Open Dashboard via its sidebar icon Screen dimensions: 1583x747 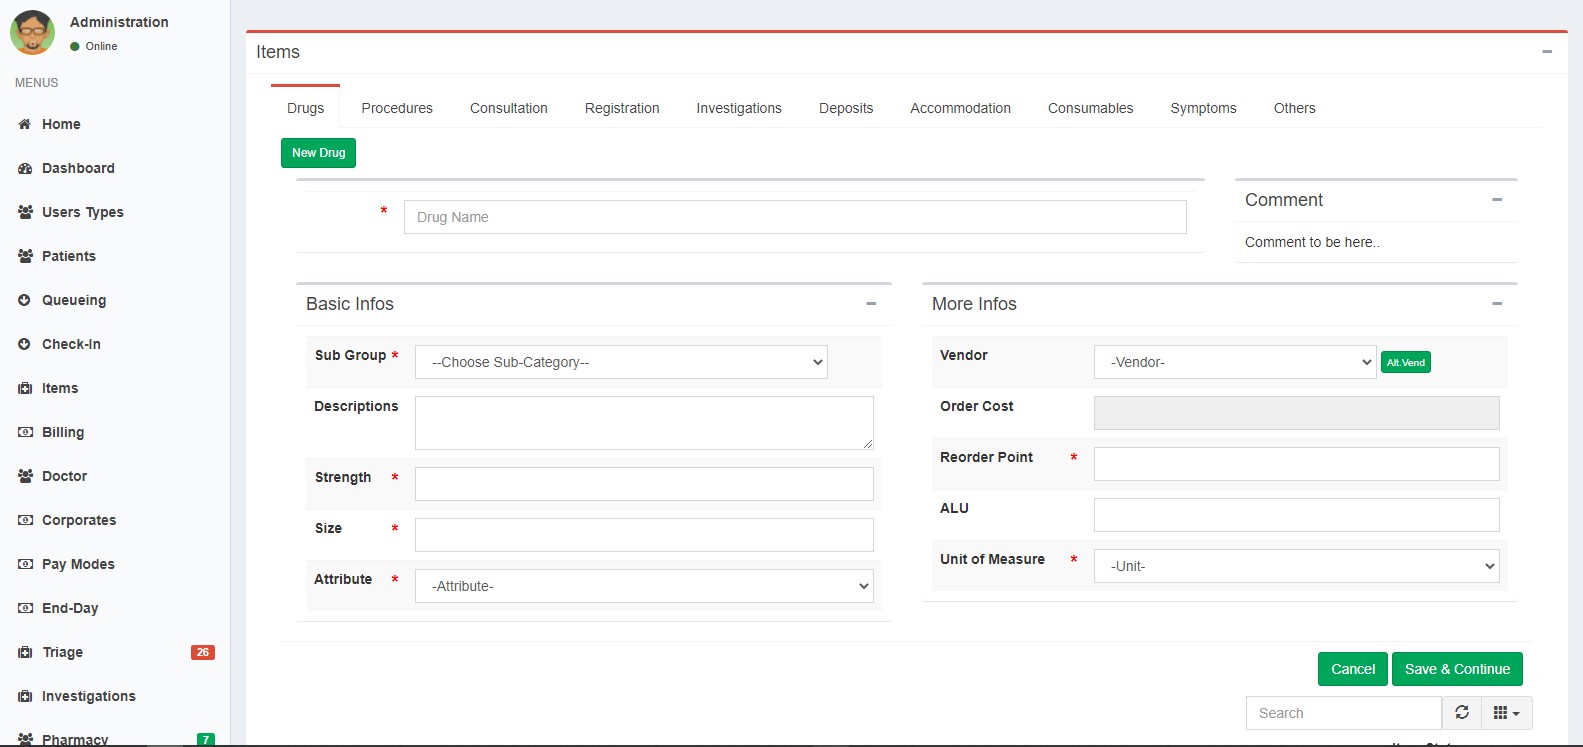coord(25,168)
